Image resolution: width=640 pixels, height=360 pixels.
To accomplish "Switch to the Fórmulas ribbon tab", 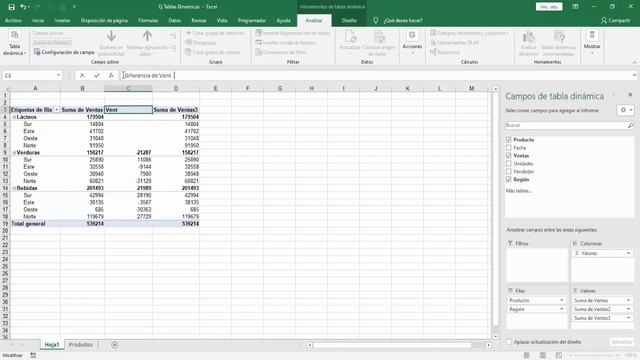I will (x=148, y=20).
